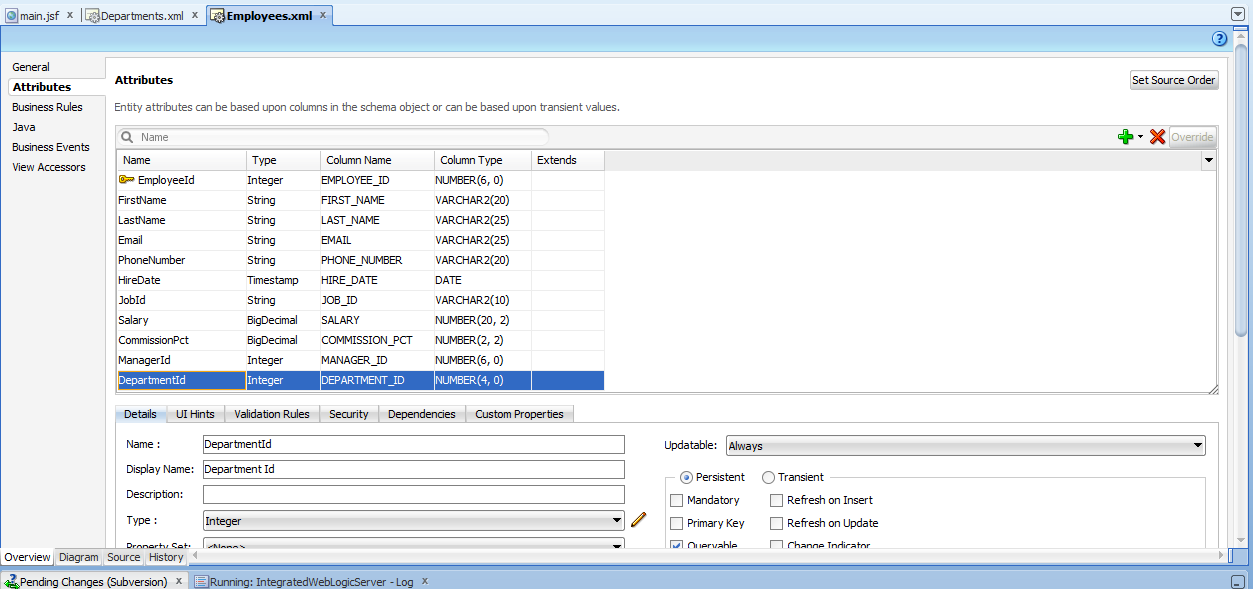Open the dropdown arrow next to the green plus

(1138, 137)
